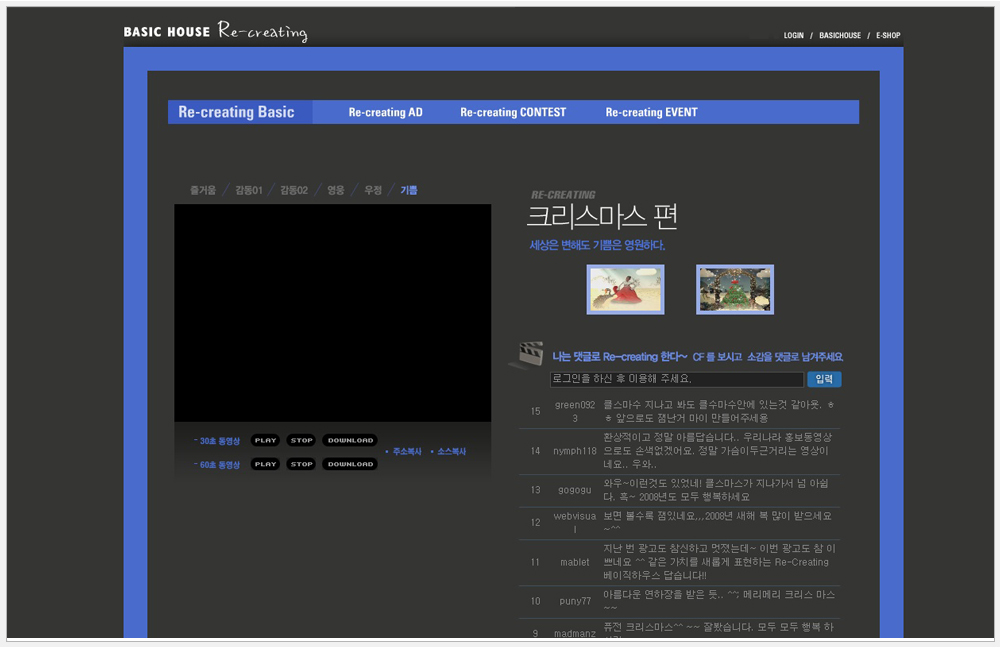Download the 60초 동영상 video

tap(350, 464)
